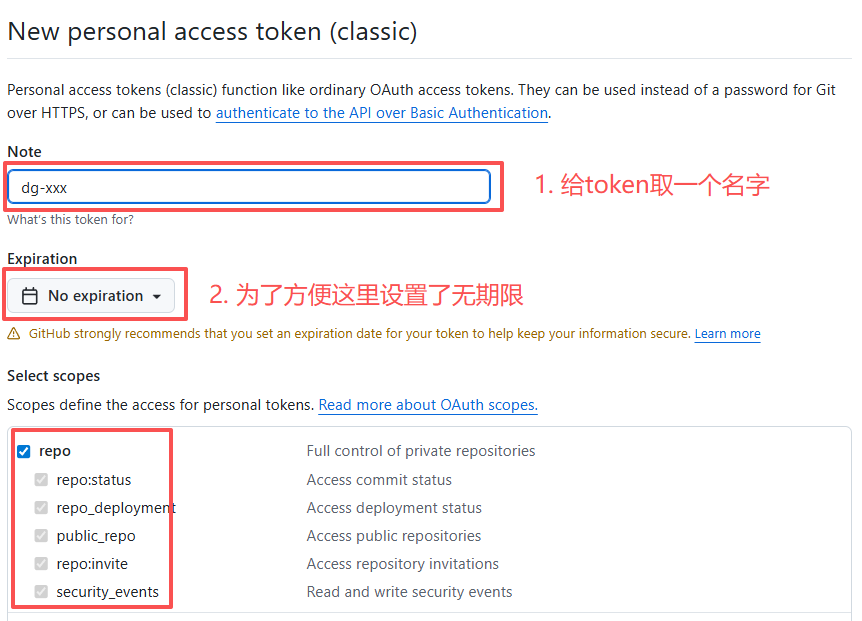Check the security_events scope
The width and height of the screenshot is (862, 621).
41,591
